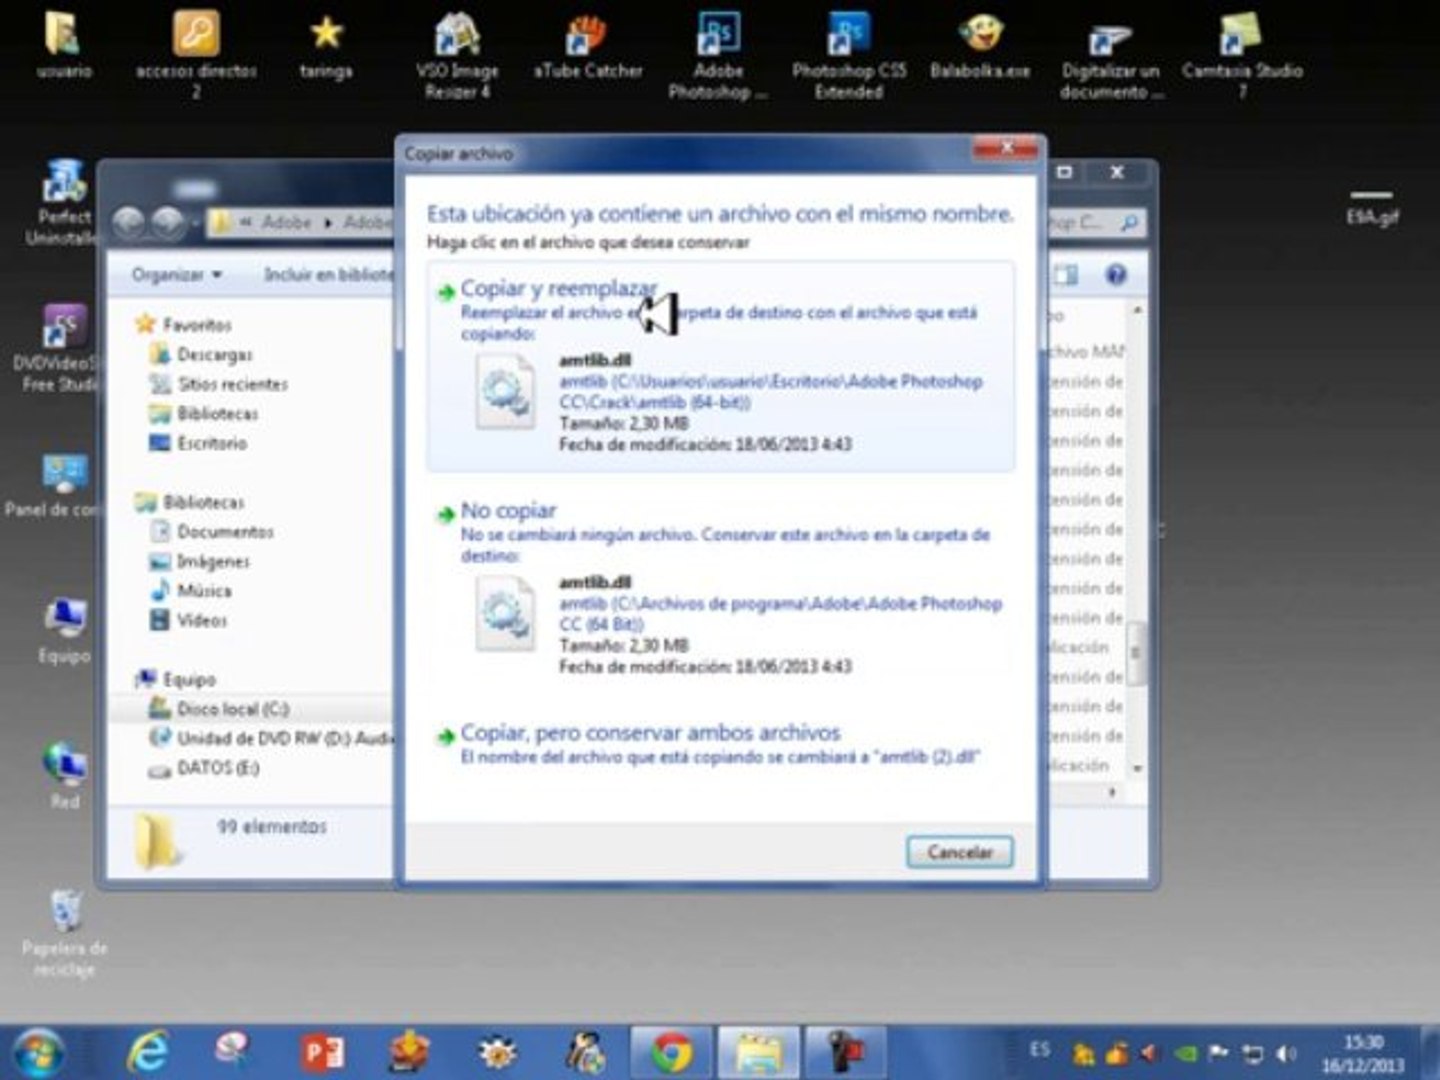
Task: Select Digitalizar un documento shortcut
Action: (x=1110, y=54)
